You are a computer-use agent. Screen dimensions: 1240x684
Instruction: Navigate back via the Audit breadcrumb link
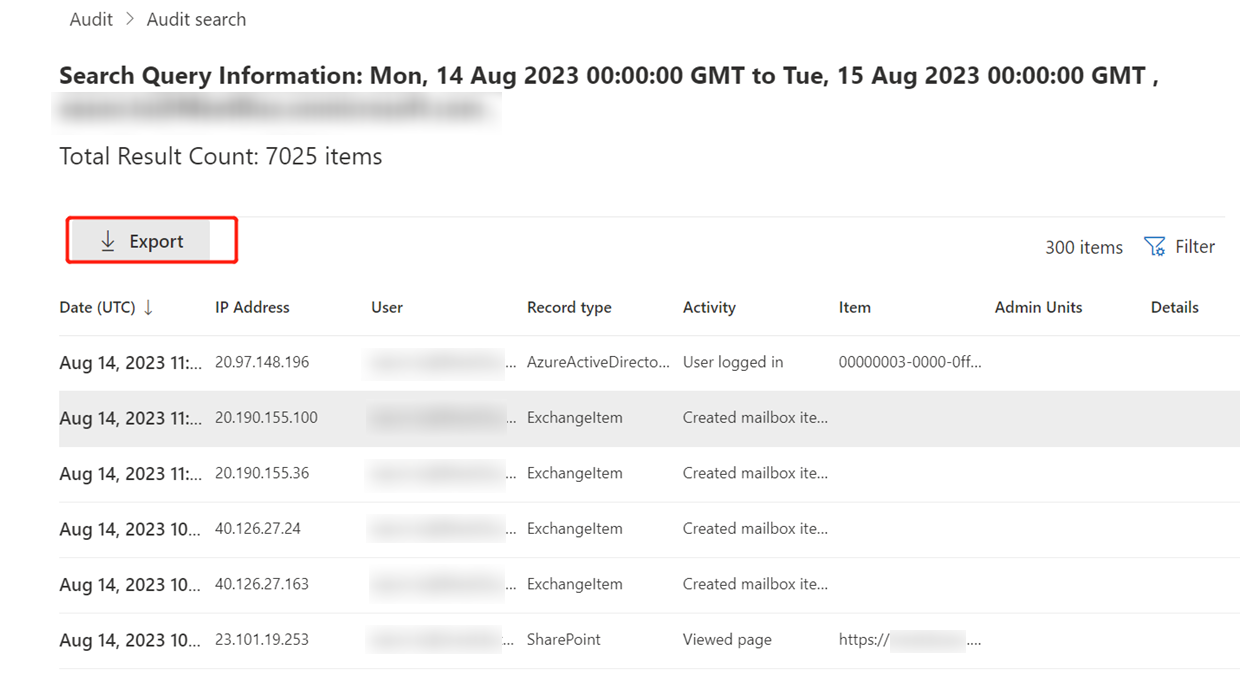[x=90, y=18]
